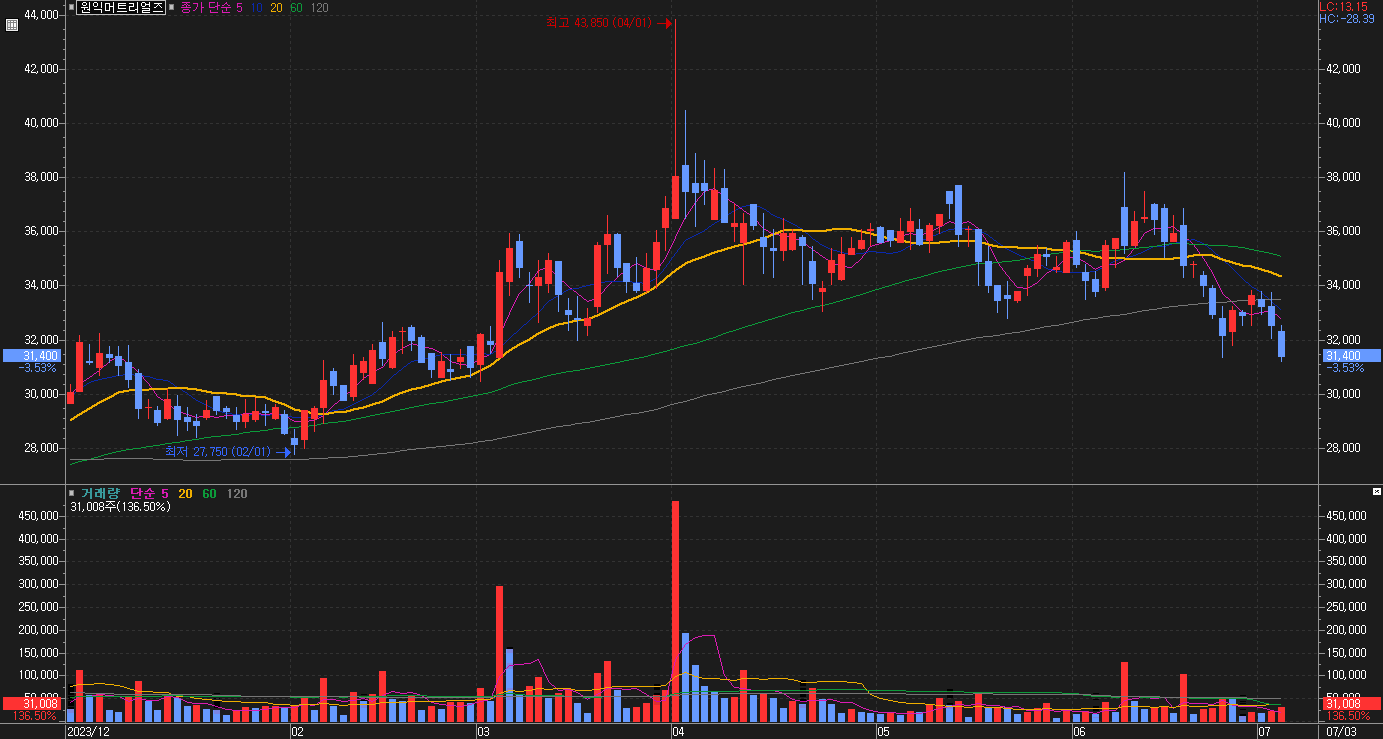The height and width of the screenshot is (739, 1383).
Task: Click the 최고 43,850 (04/01) high marker
Action: [609, 22]
